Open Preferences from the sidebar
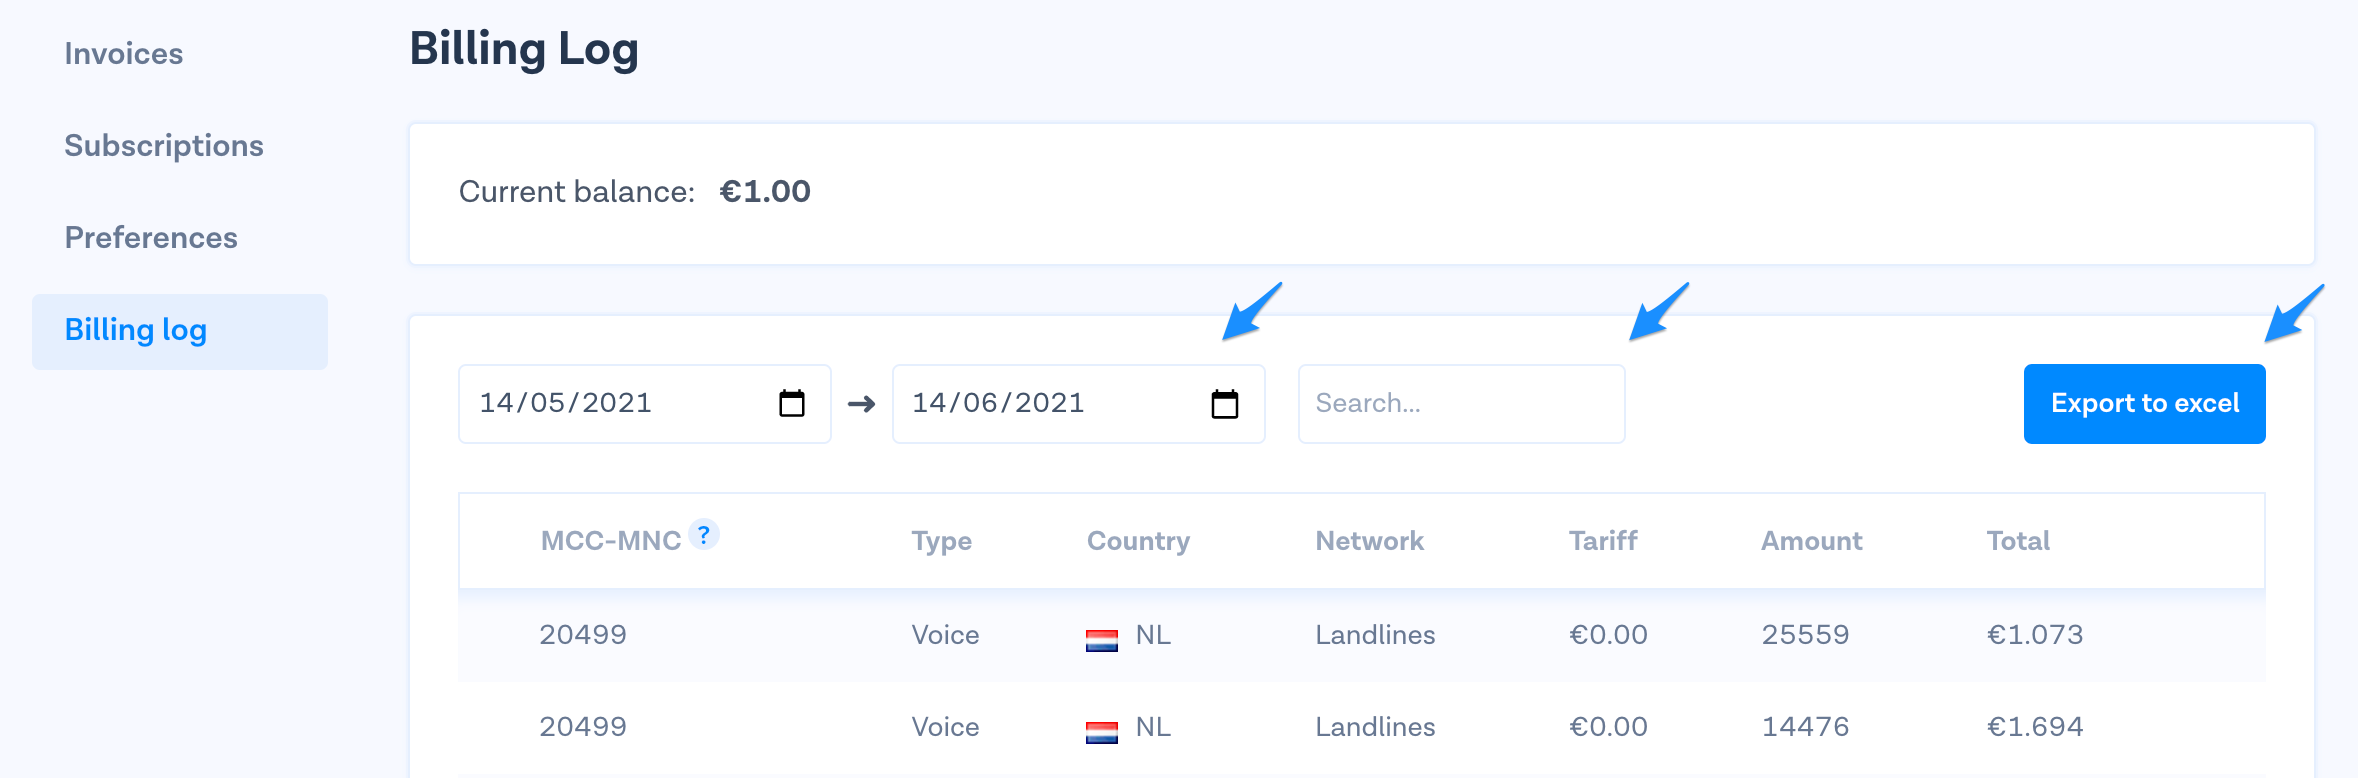 151,238
